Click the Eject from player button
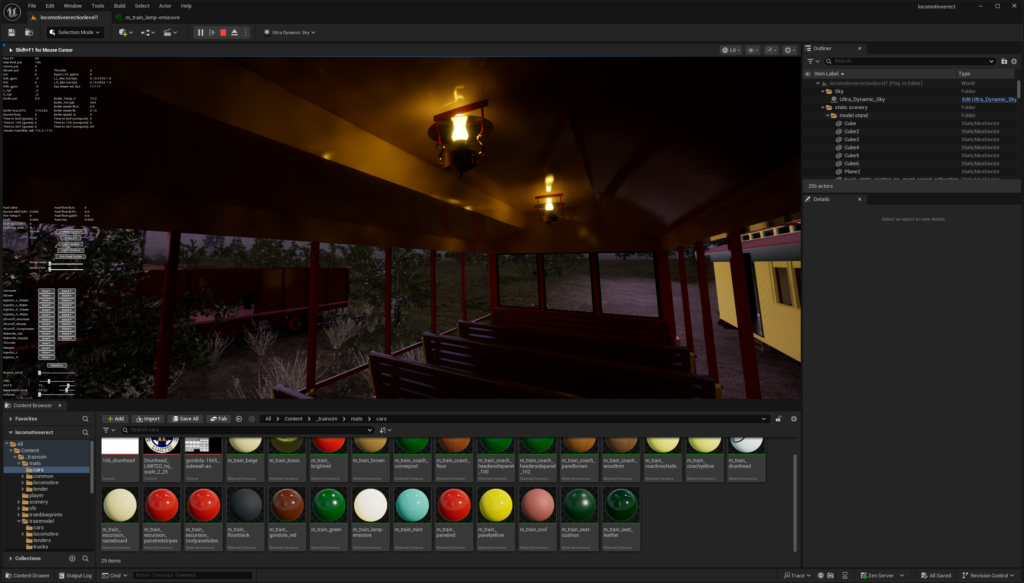Image resolution: width=1024 pixels, height=583 pixels. coord(234,32)
